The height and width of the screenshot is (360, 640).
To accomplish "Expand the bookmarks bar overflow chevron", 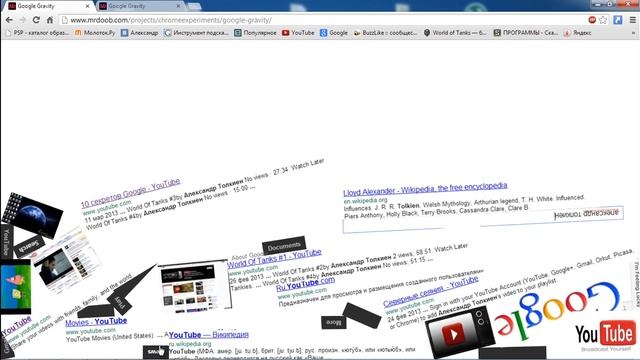I will pyautogui.click(x=633, y=33).
